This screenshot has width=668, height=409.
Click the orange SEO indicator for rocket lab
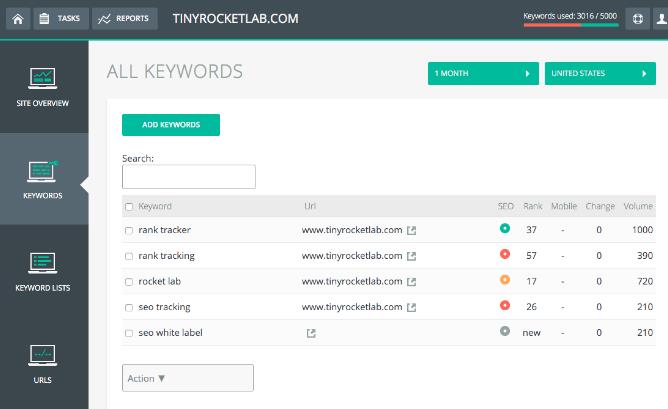(x=505, y=280)
